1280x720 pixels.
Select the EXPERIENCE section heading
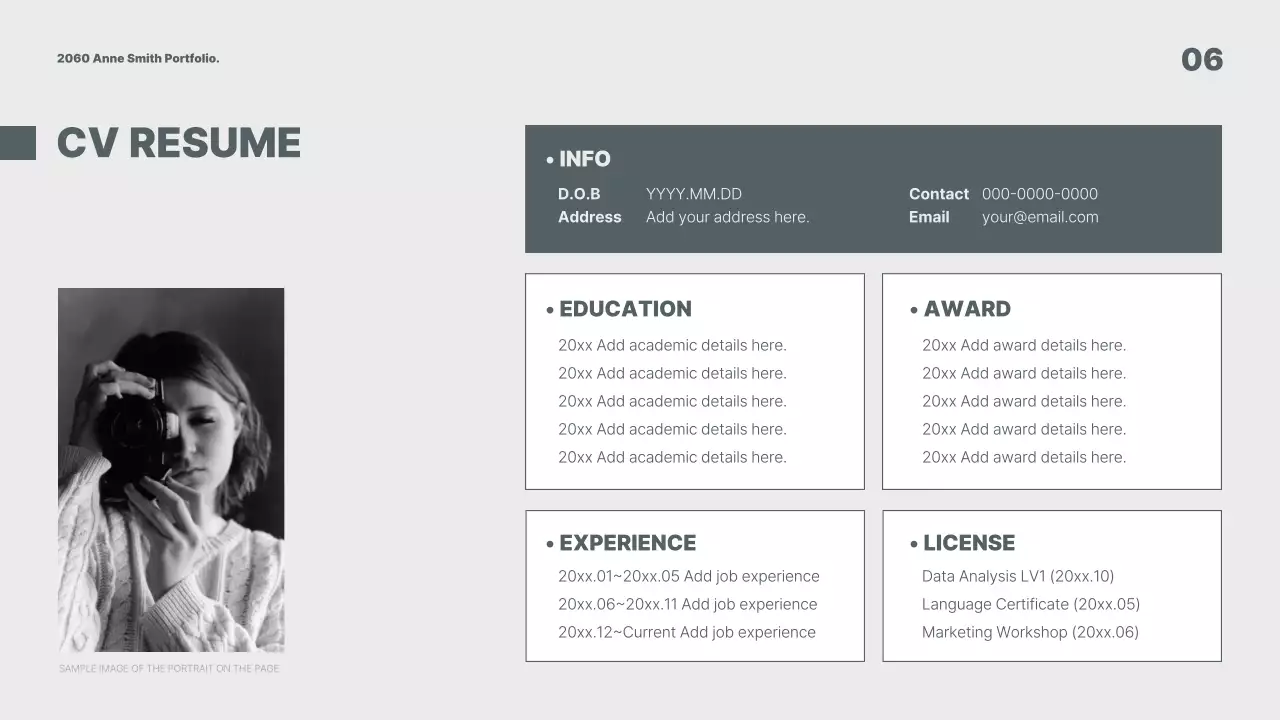pos(627,543)
